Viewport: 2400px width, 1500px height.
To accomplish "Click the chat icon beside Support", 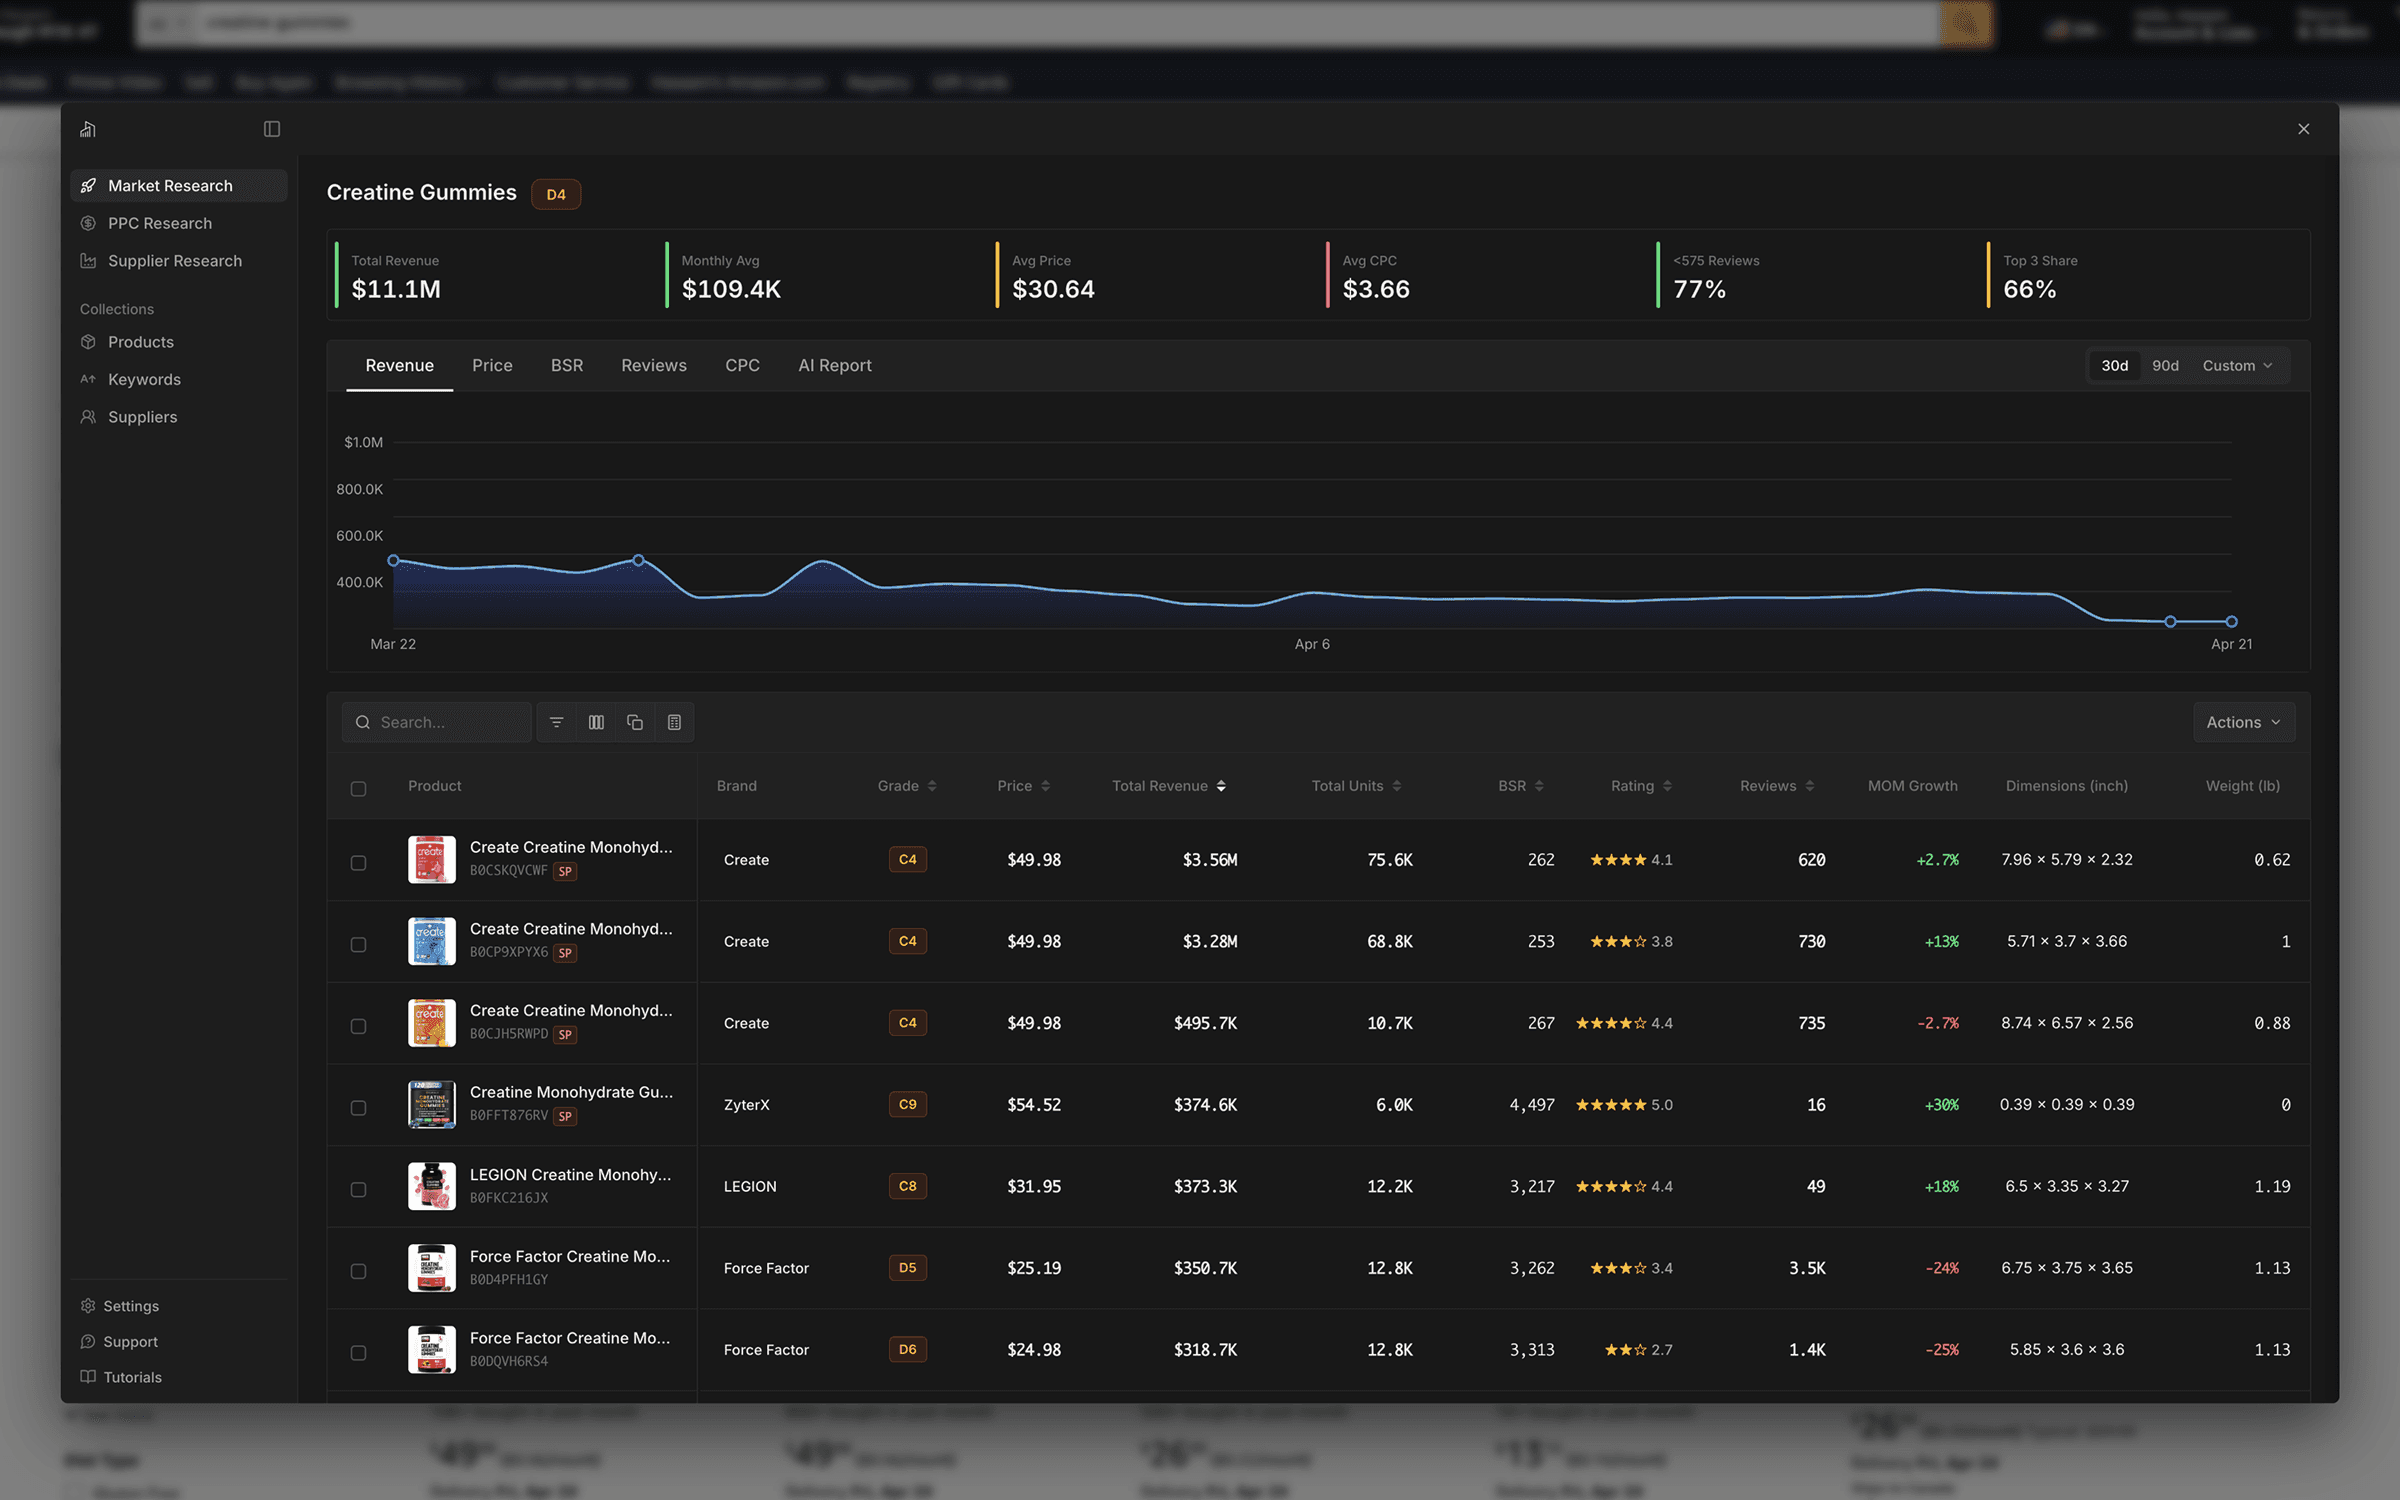I will pos(88,1342).
